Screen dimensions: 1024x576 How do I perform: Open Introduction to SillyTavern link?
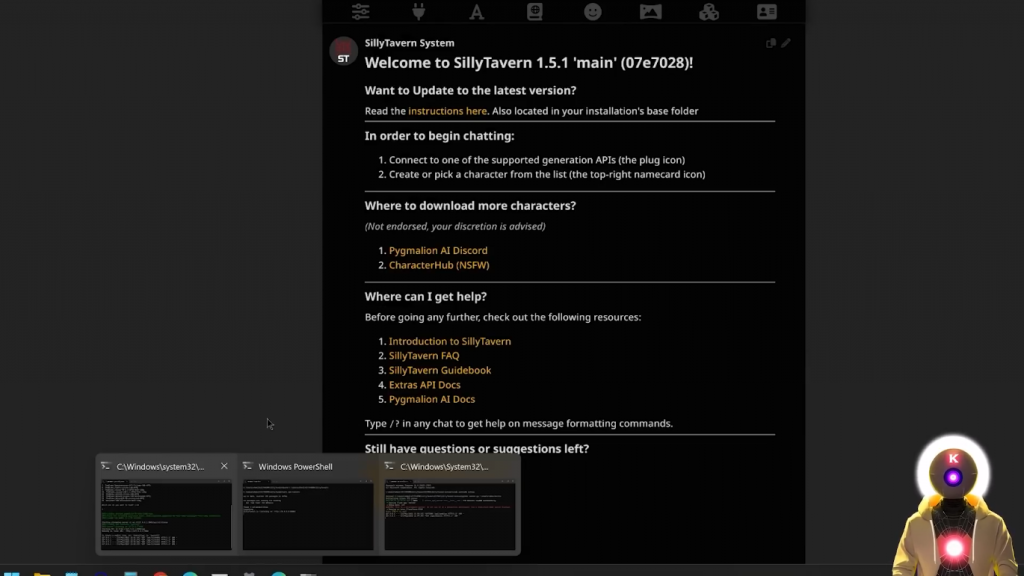tap(450, 341)
